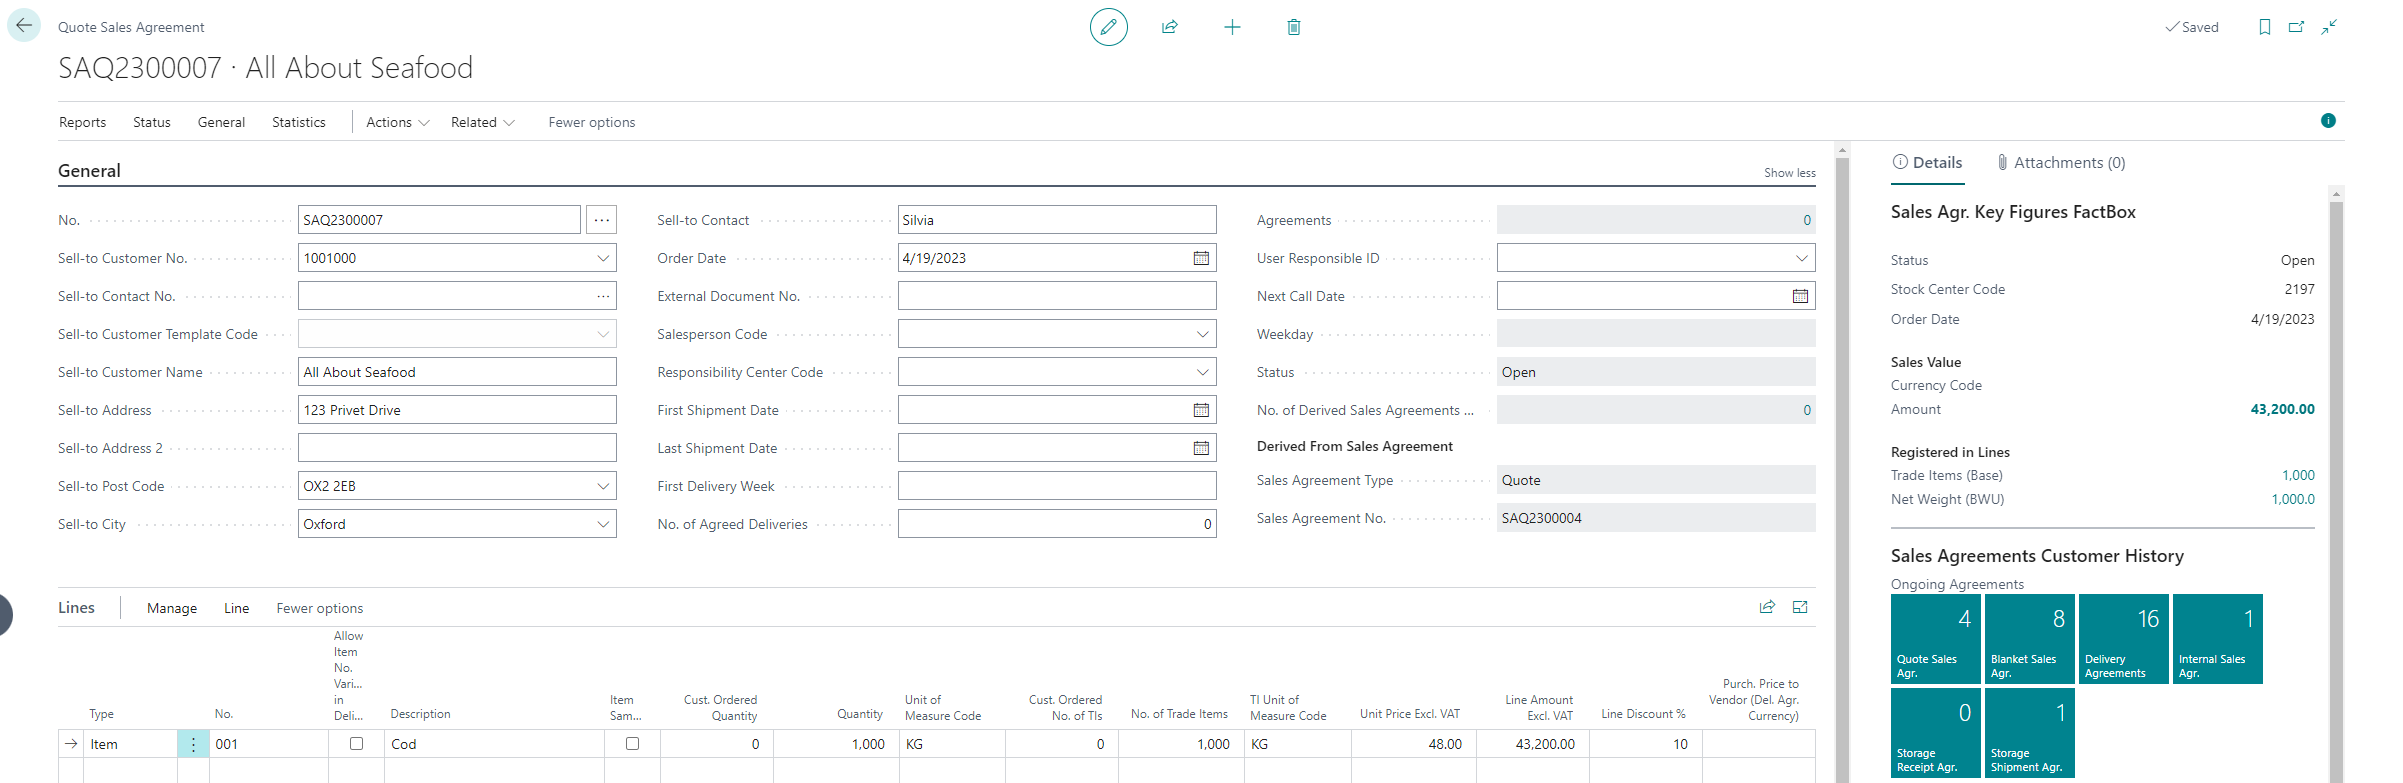Click the External Document No. field
The width and height of the screenshot is (2403, 783).
click(x=1056, y=296)
